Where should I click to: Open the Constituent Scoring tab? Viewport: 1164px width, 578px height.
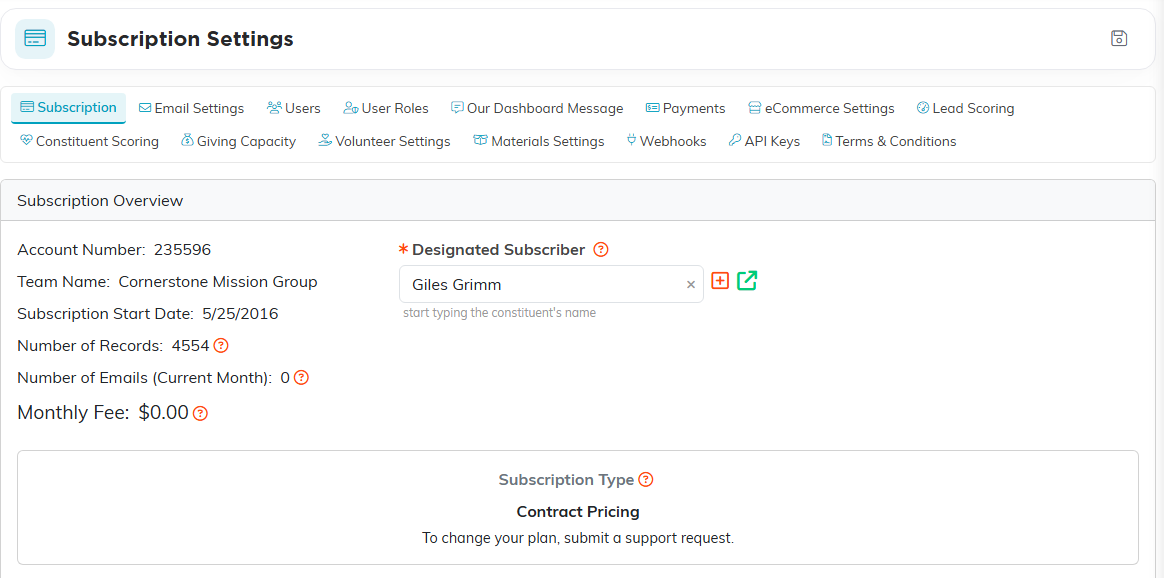tap(89, 141)
